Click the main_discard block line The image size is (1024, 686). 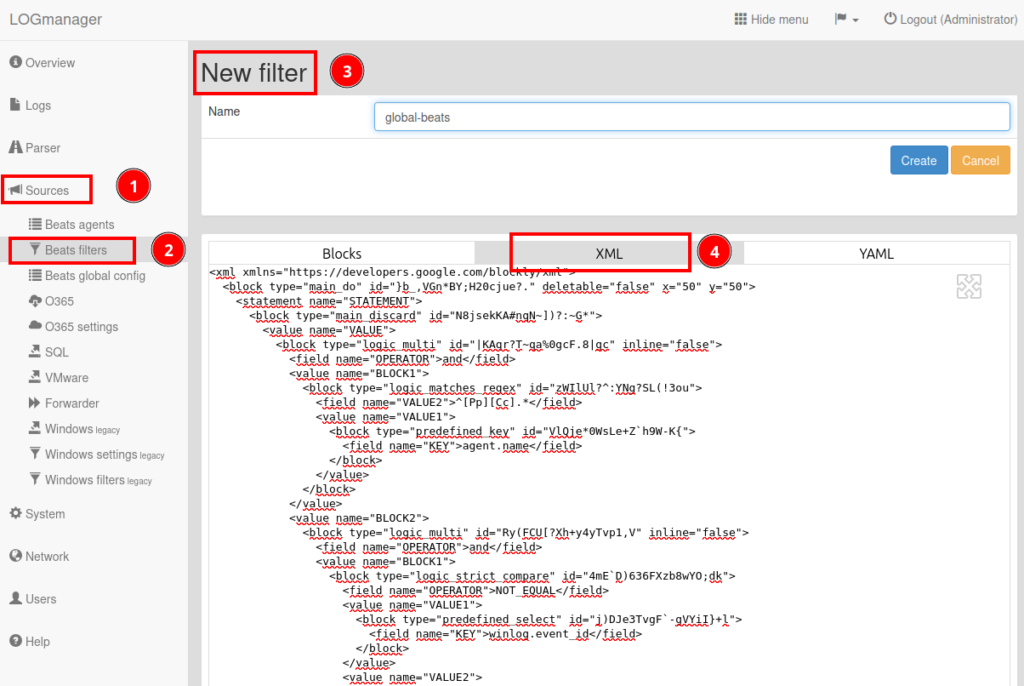426,316
